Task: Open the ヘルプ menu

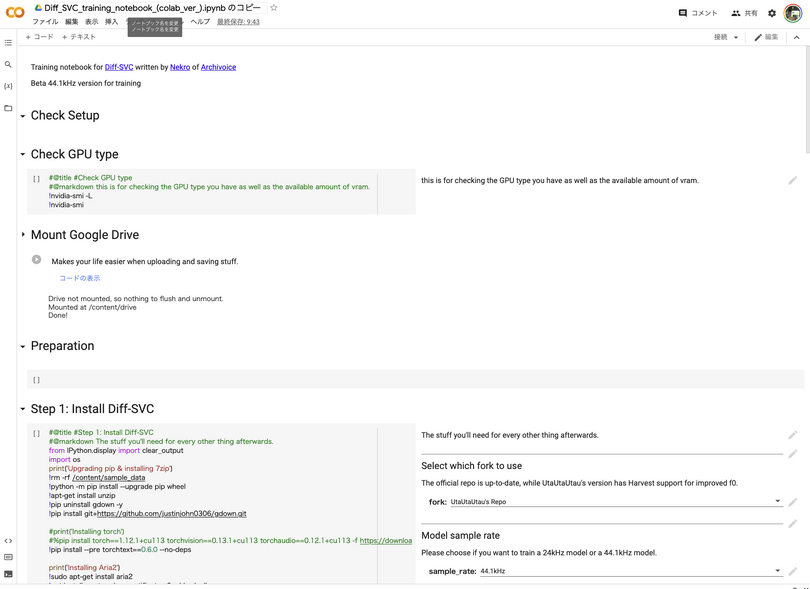Action: [x=200, y=22]
